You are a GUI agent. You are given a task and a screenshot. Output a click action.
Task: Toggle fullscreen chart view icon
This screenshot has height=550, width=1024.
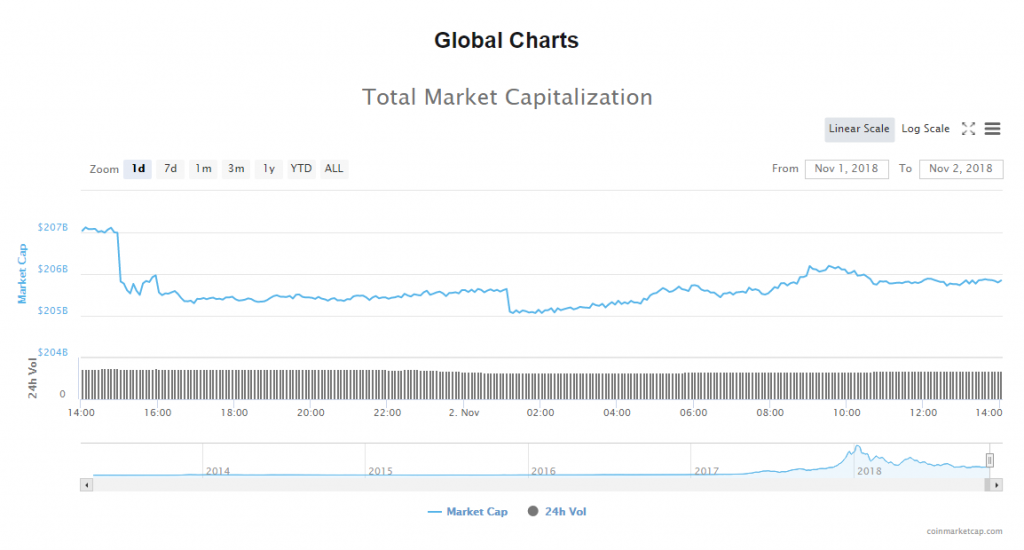tap(968, 129)
